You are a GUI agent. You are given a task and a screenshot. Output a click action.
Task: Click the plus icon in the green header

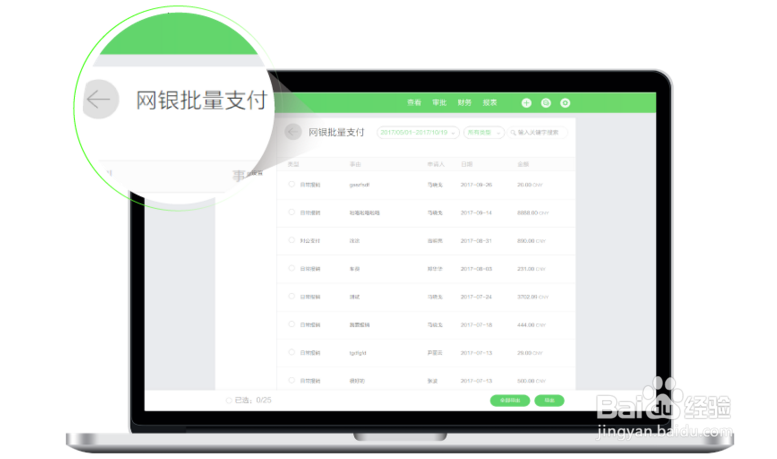pos(526,103)
